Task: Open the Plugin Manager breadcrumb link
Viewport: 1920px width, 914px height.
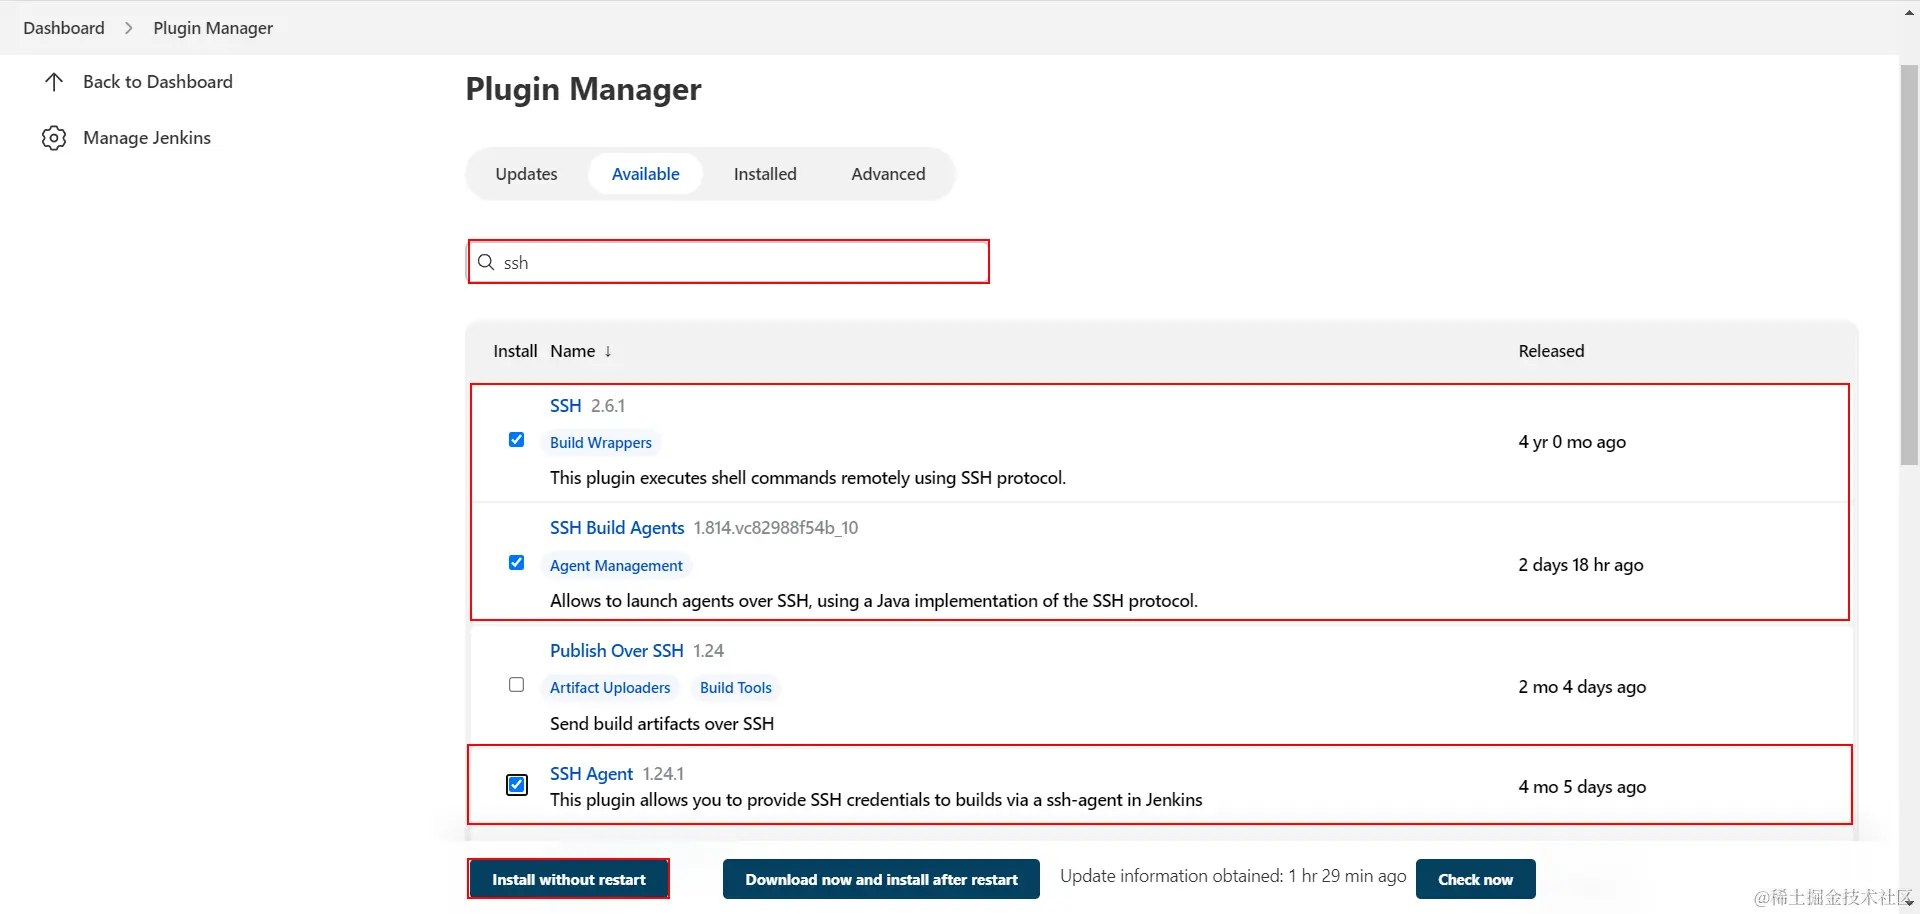Action: [213, 28]
